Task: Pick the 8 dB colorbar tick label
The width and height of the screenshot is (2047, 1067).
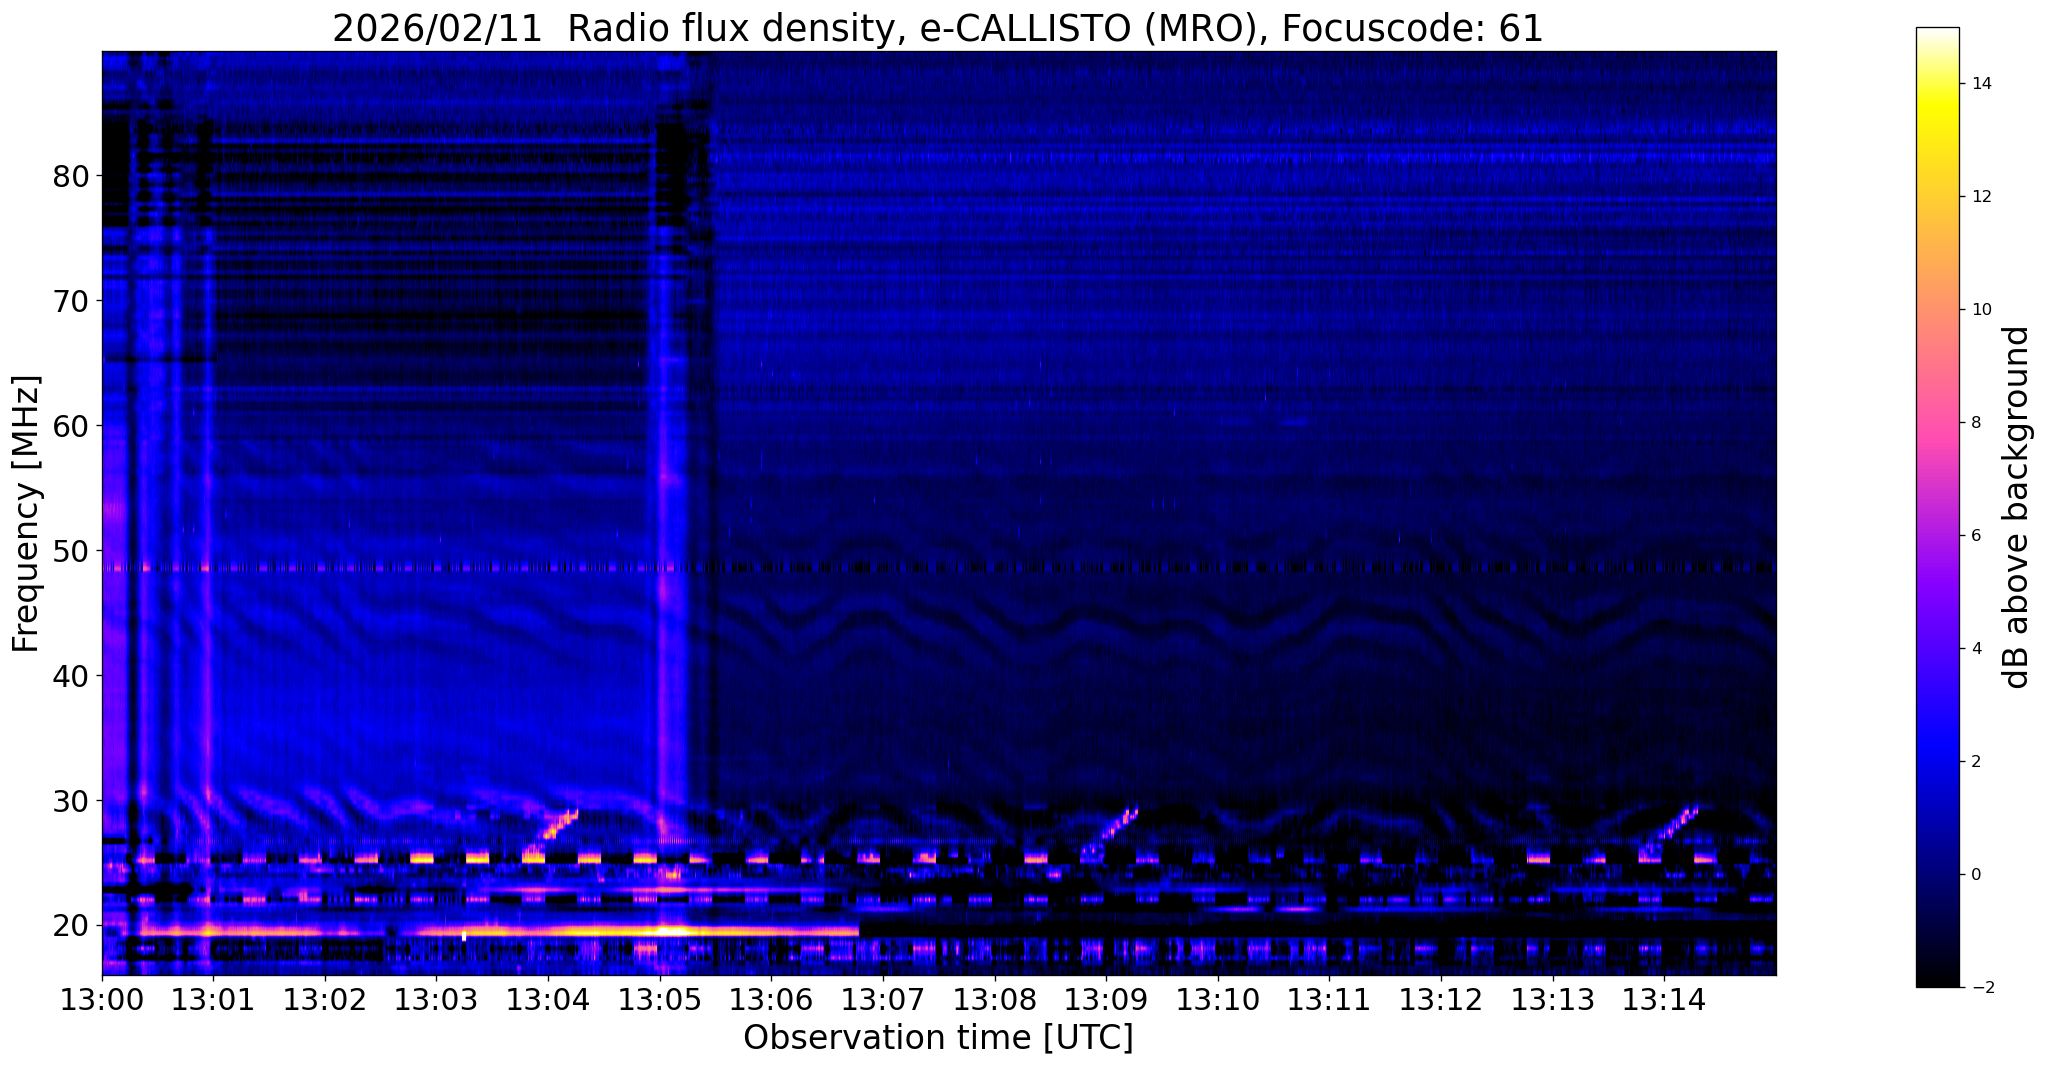Action: [1975, 423]
